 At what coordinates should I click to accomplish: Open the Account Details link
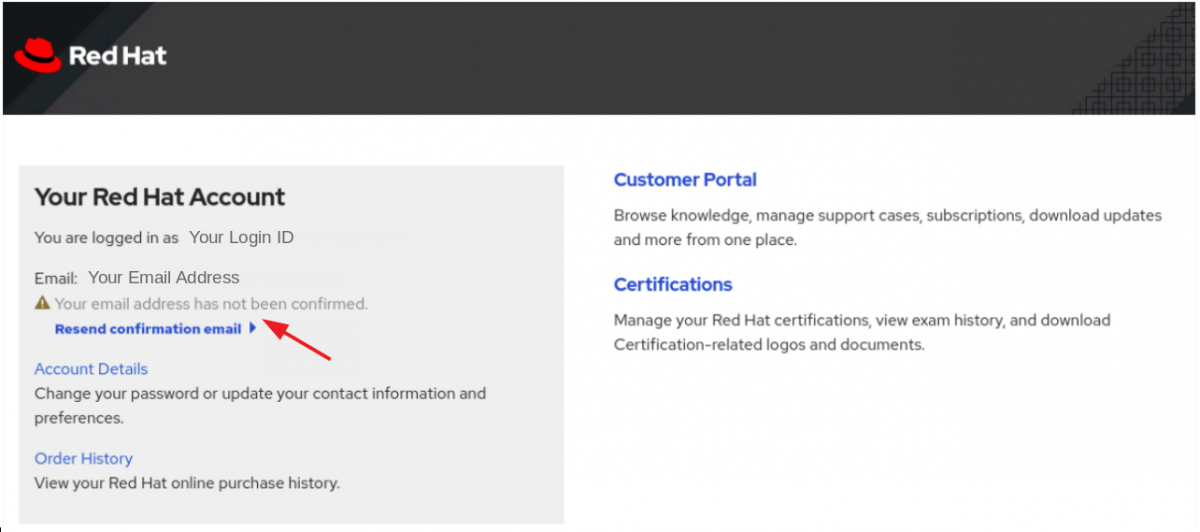91,369
